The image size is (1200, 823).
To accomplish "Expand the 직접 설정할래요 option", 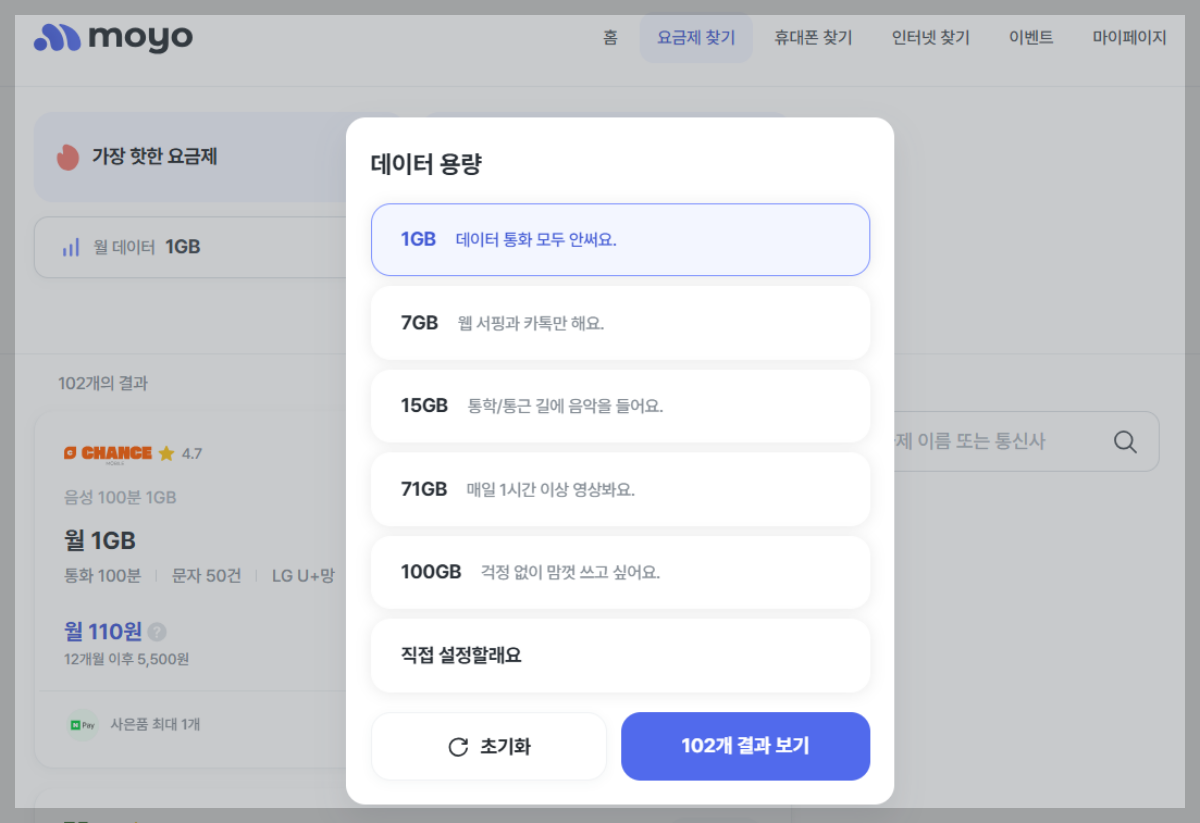I will pos(620,655).
